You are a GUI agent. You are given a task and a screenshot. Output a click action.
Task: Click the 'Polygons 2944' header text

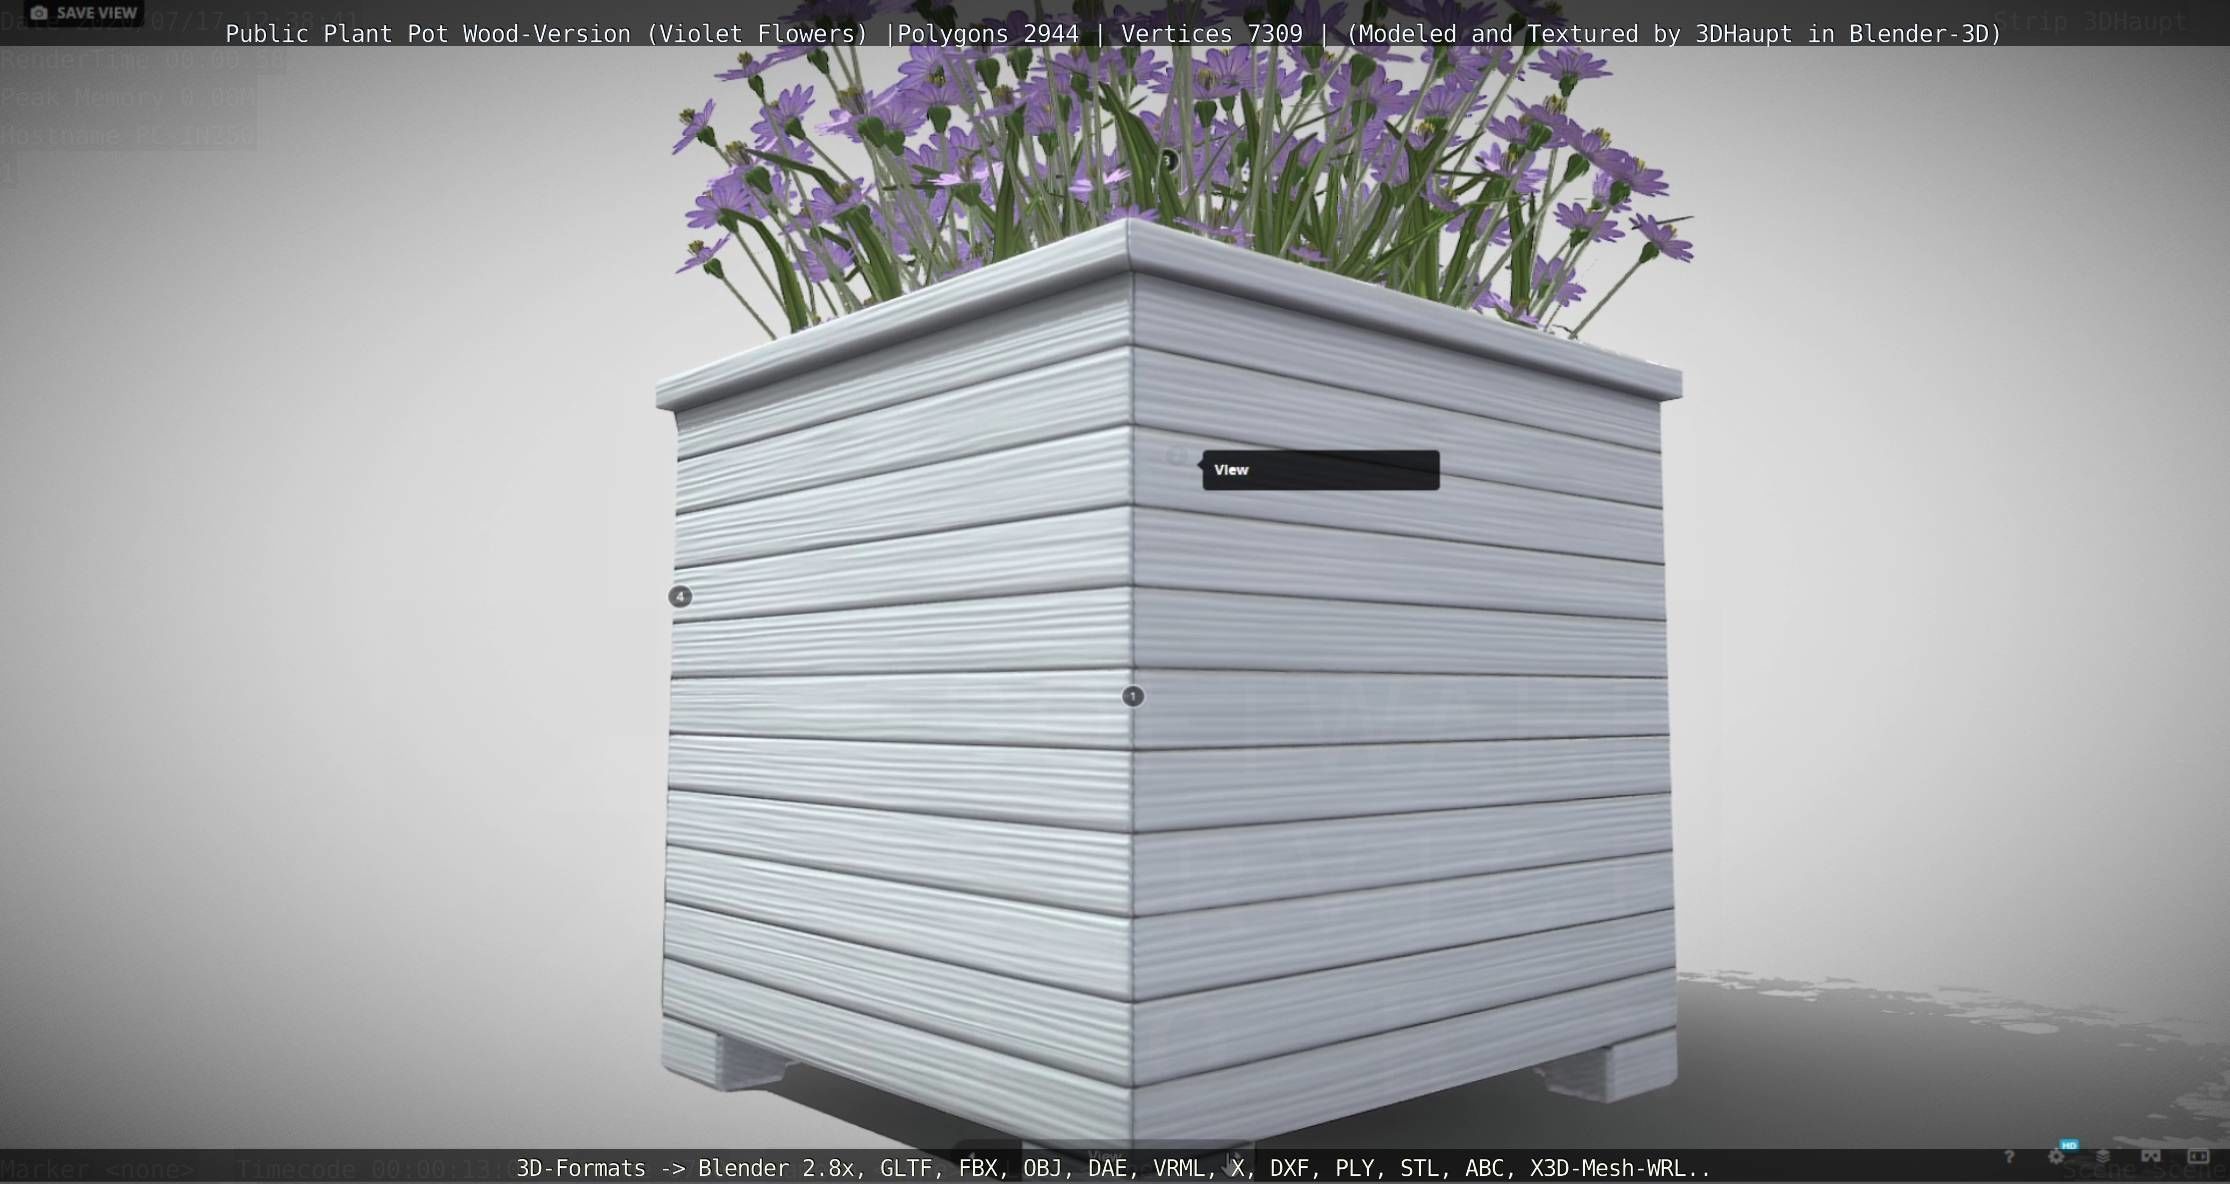pos(988,34)
